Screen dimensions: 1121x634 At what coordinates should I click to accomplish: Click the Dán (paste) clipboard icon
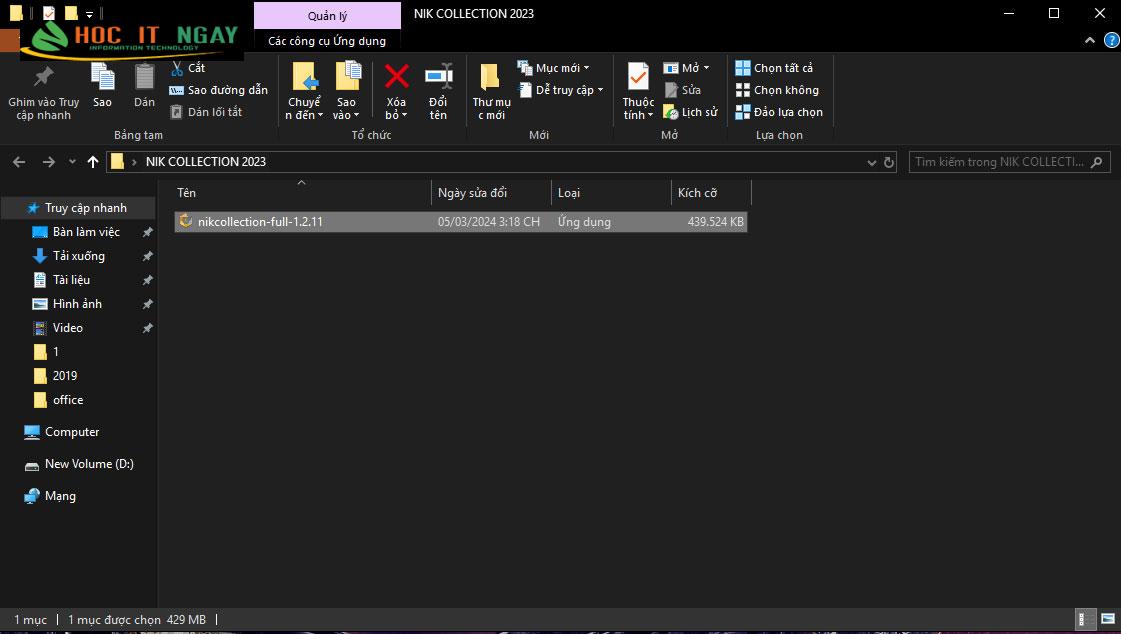(x=144, y=85)
